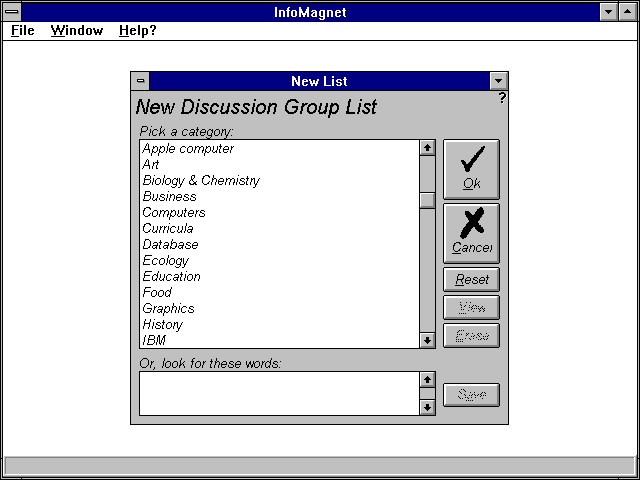Image resolution: width=640 pixels, height=480 pixels.
Task: Select Biology & Chemistry from the list
Action: pos(201,181)
